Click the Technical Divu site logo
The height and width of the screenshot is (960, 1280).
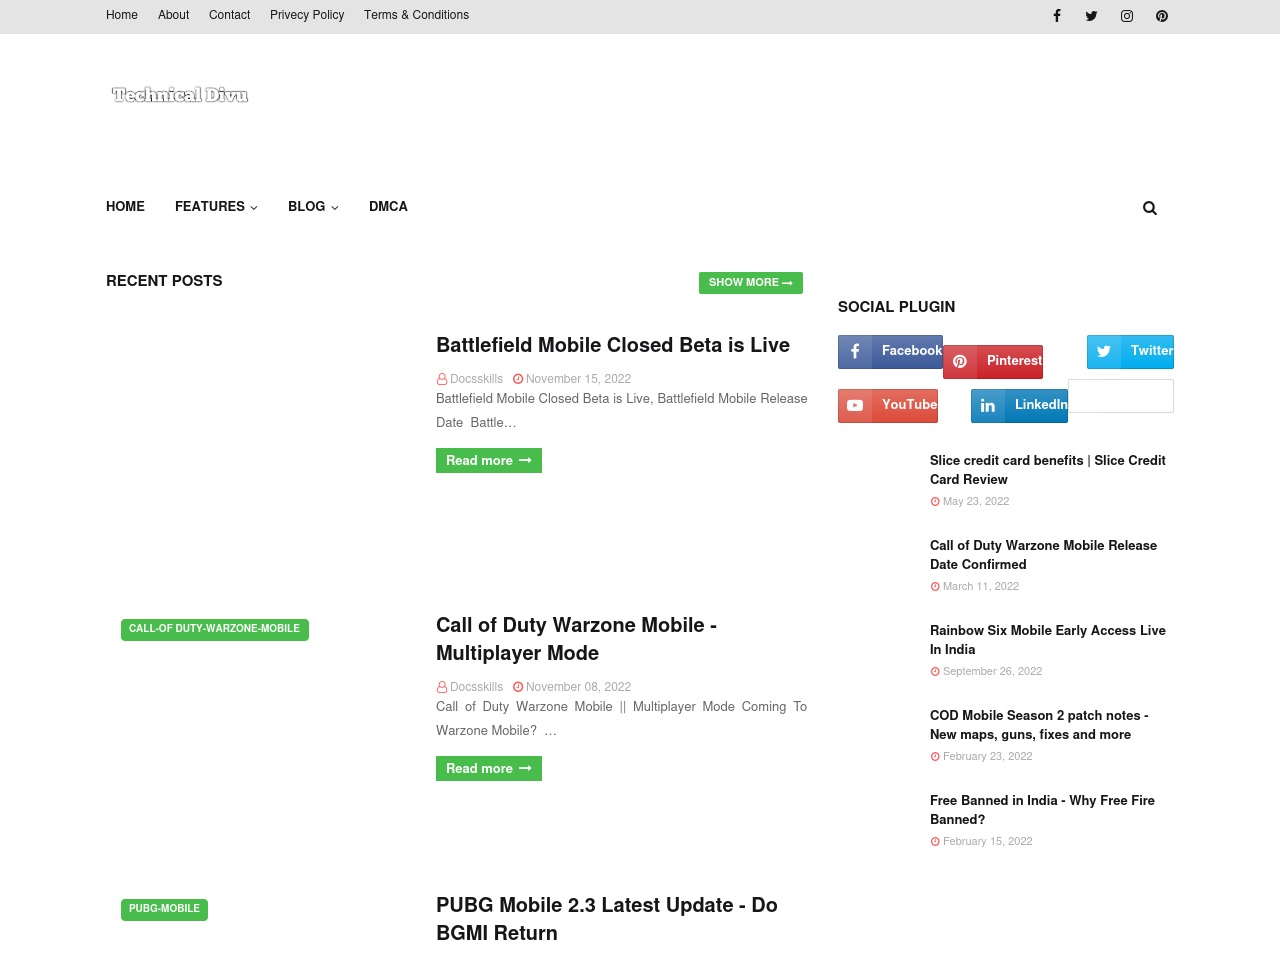point(180,95)
